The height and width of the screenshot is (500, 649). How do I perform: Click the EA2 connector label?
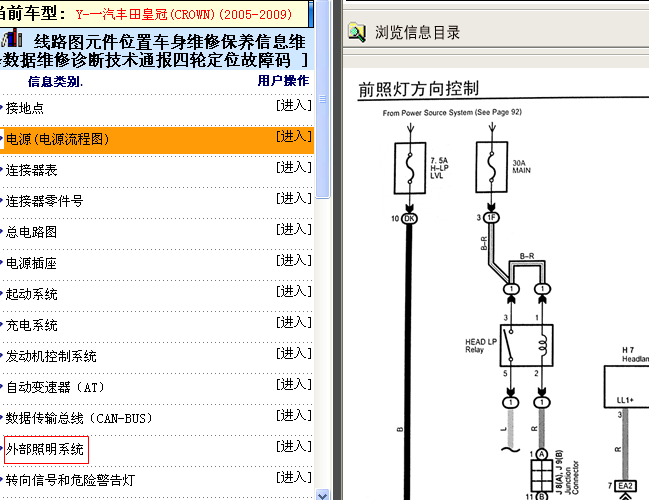coord(625,486)
